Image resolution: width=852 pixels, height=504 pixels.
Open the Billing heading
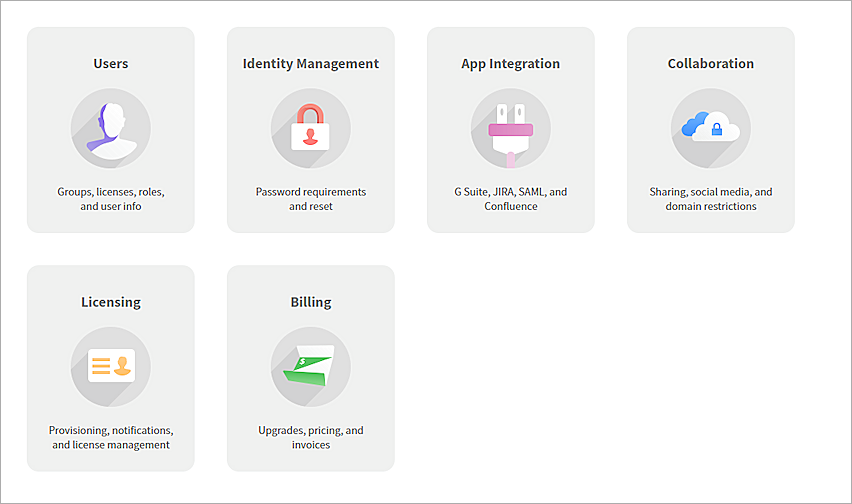(311, 302)
